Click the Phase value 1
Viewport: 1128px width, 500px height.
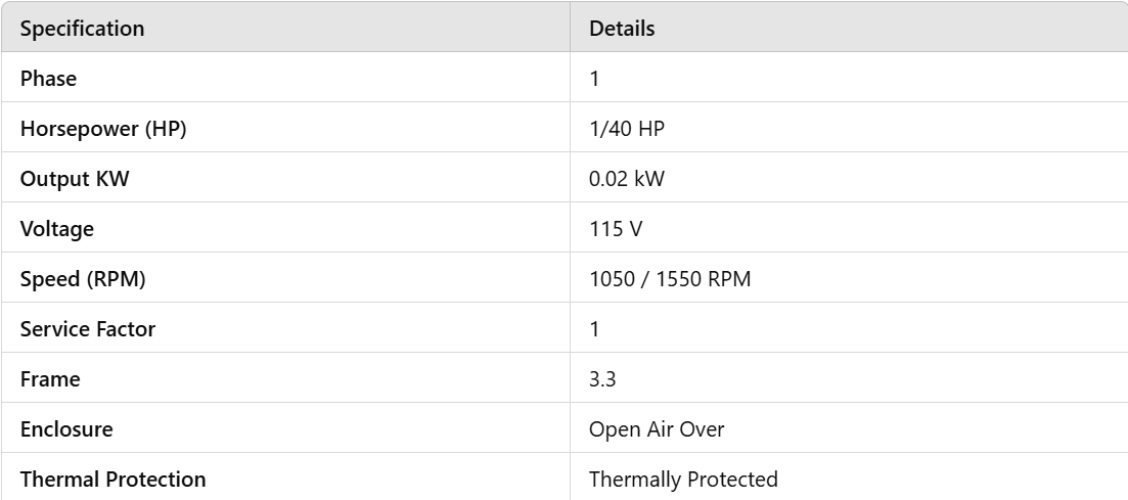(x=595, y=79)
